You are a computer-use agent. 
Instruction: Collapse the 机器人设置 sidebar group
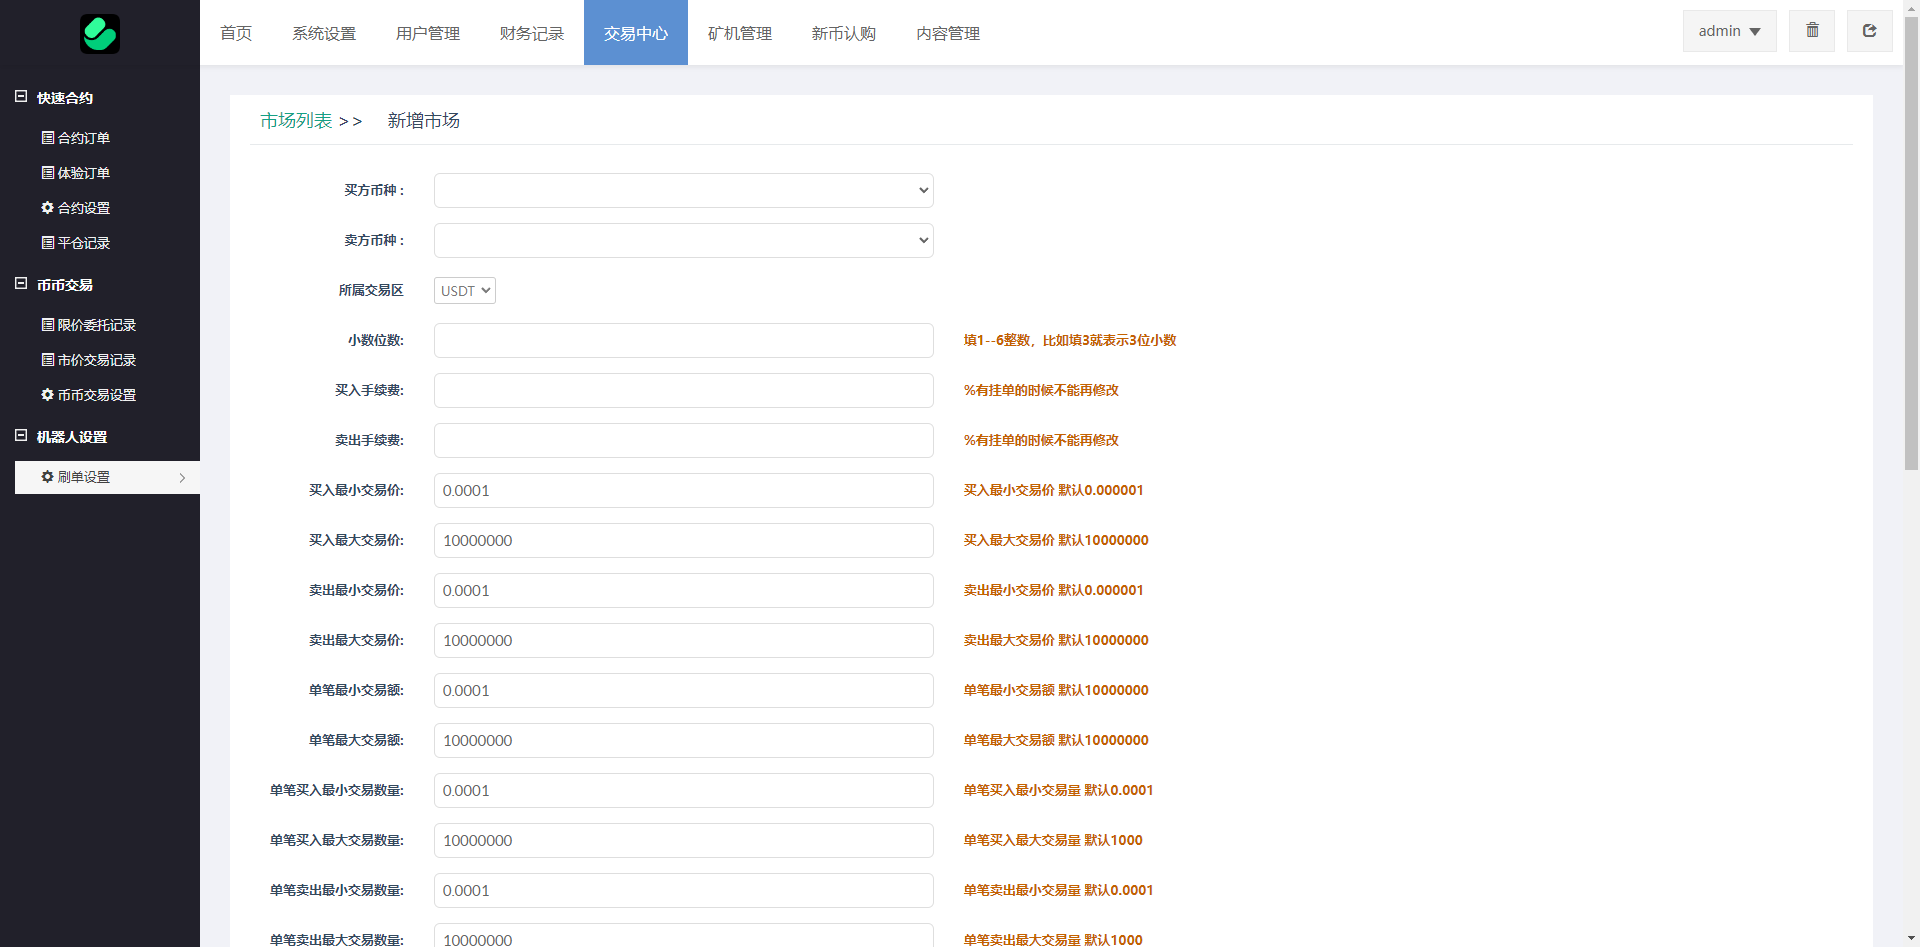[21, 436]
